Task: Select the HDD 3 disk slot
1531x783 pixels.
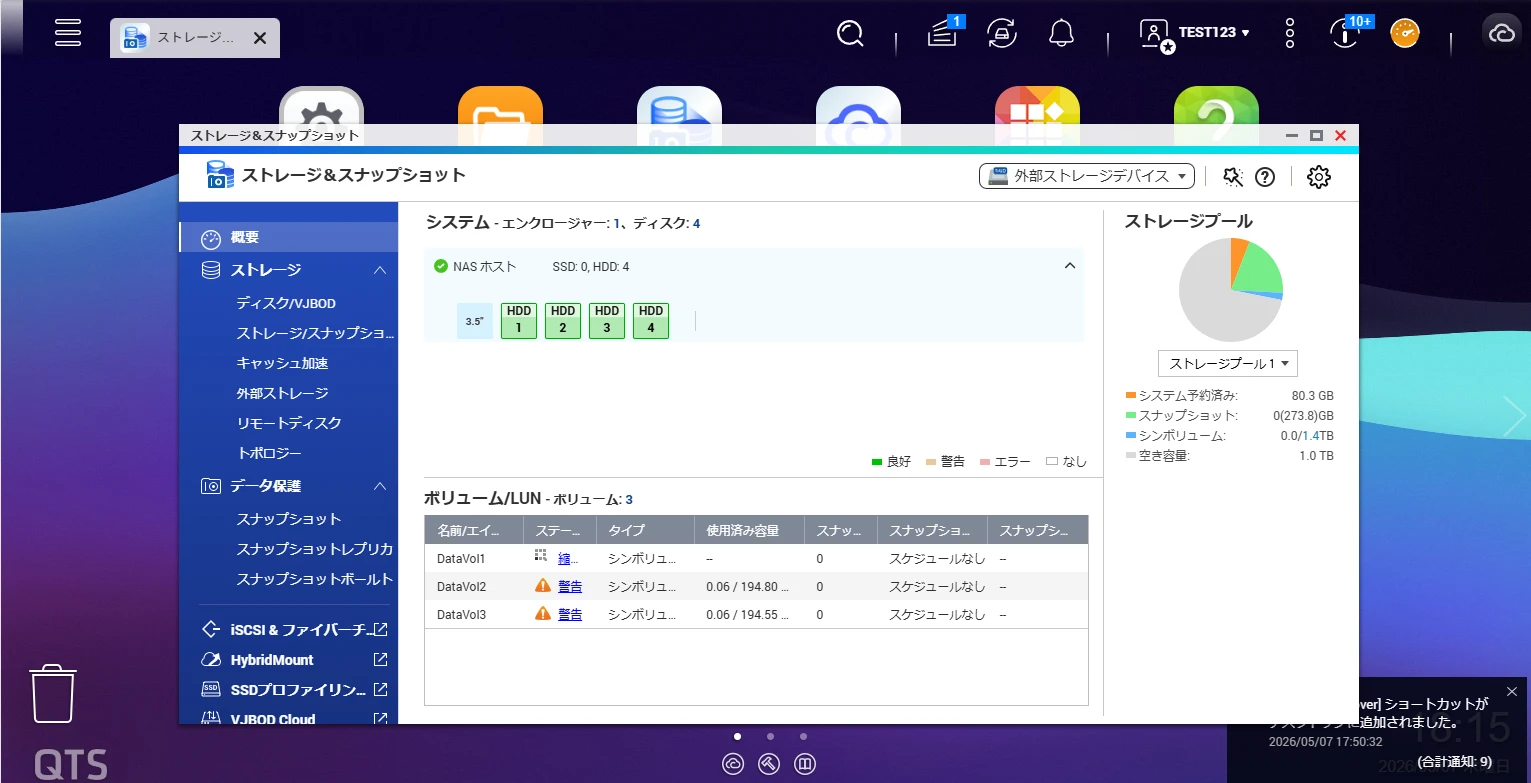Action: [607, 321]
